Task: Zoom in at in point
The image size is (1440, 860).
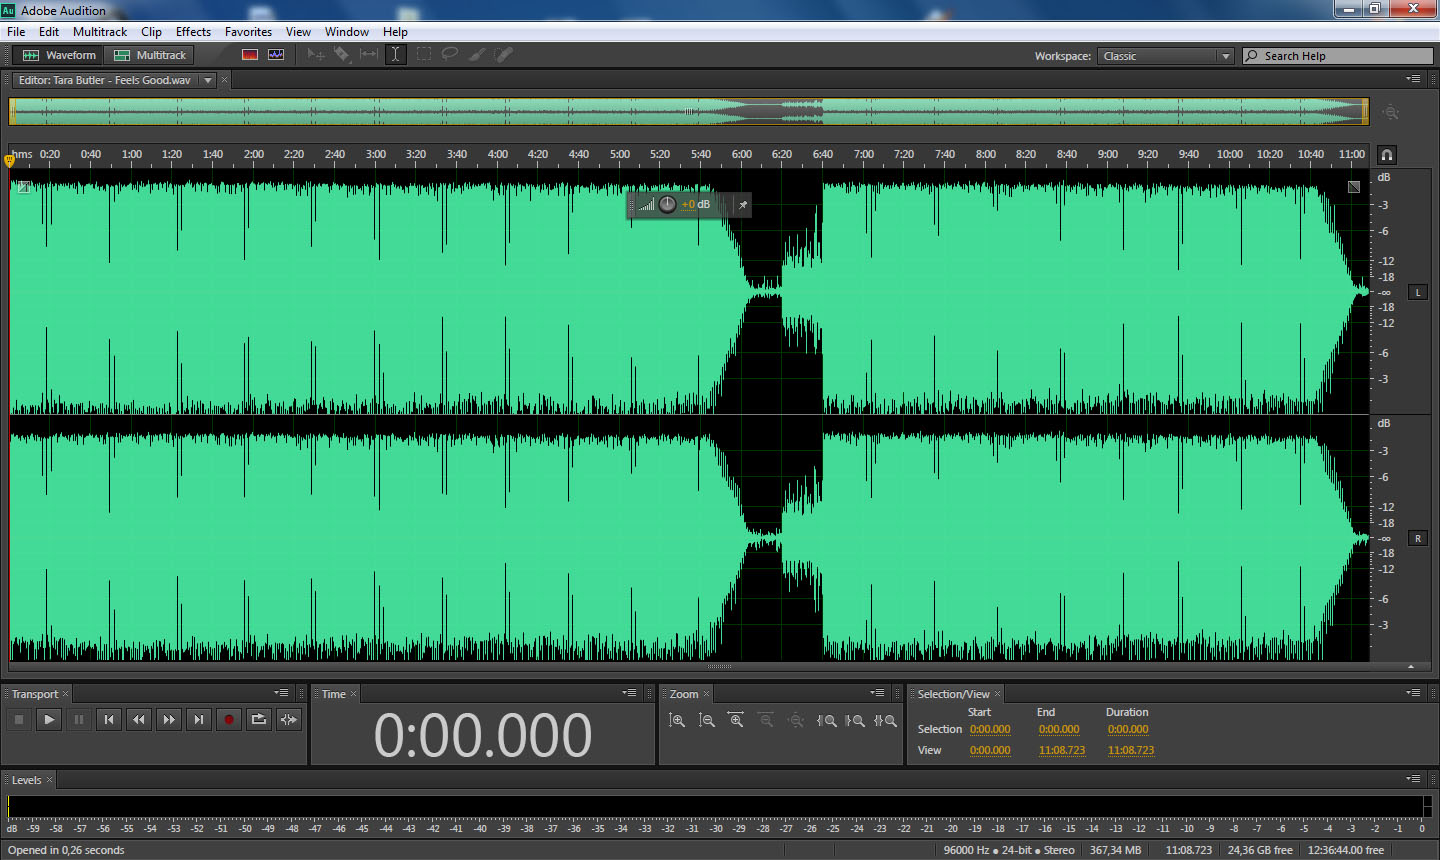Action: click(826, 720)
